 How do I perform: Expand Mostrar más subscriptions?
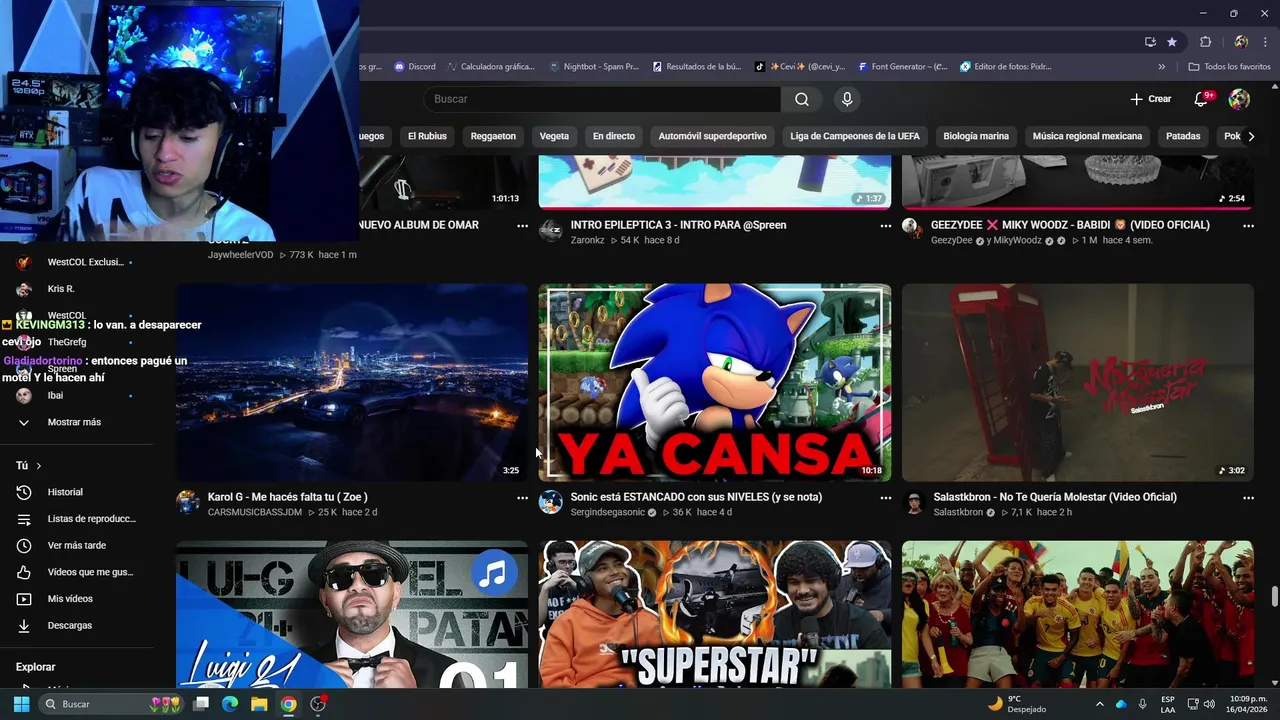76,422
